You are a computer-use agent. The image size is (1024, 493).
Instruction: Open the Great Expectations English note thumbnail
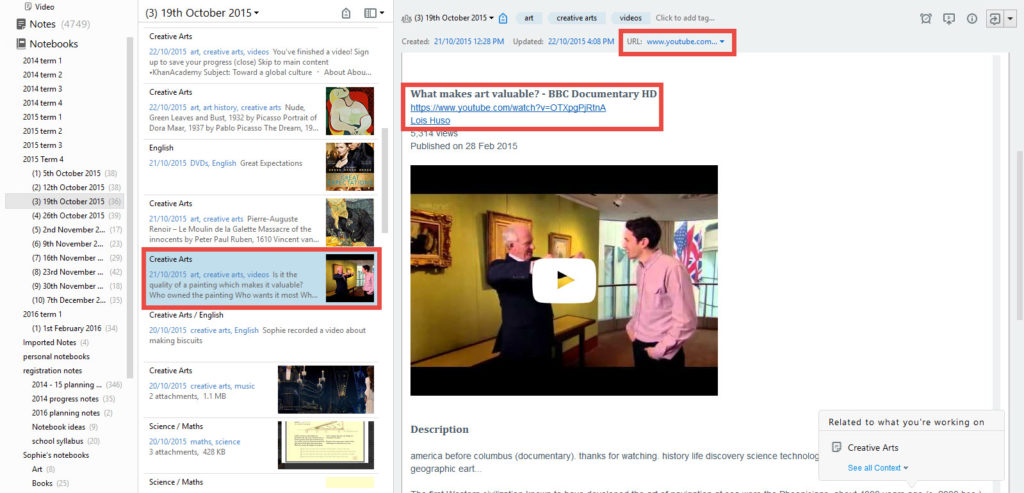349,166
